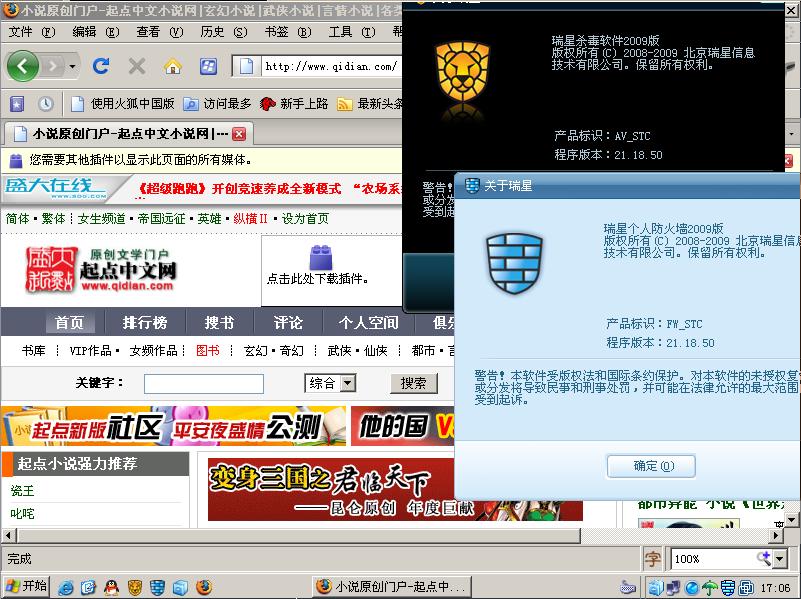This screenshot has width=801, height=599.
Task: Open the 文件 (F) menu
Action: [32, 32]
